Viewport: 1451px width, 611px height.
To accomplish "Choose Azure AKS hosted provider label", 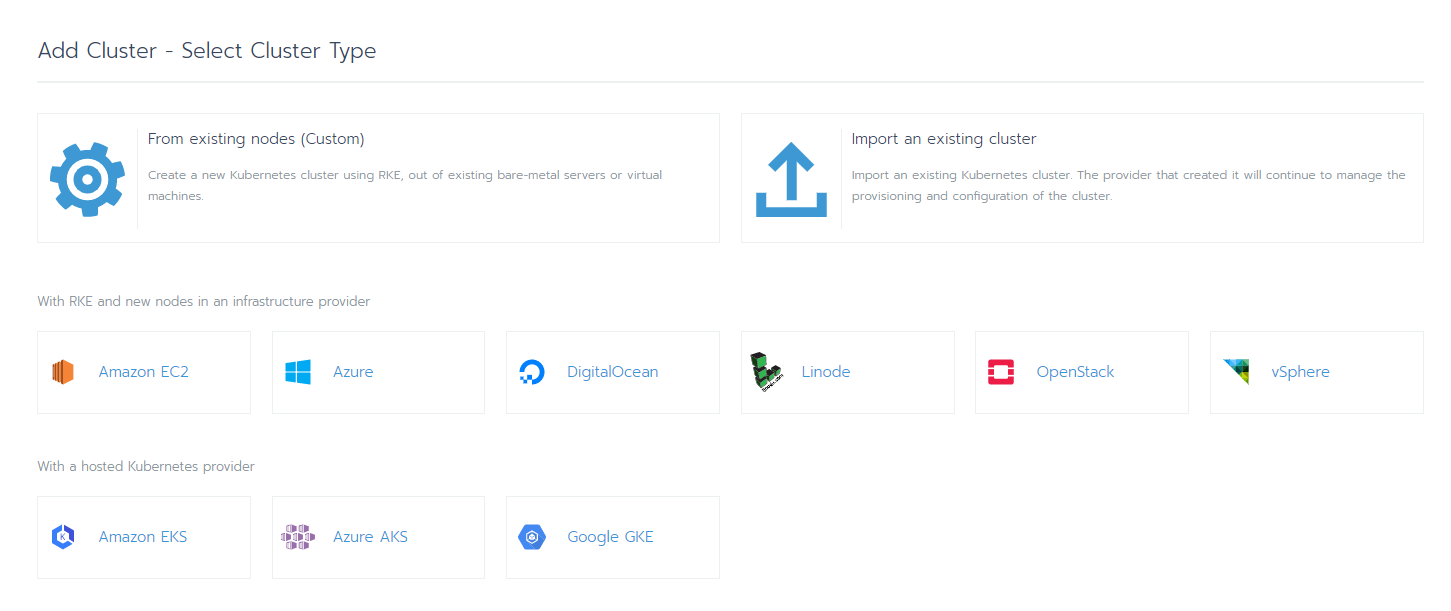I will point(370,537).
